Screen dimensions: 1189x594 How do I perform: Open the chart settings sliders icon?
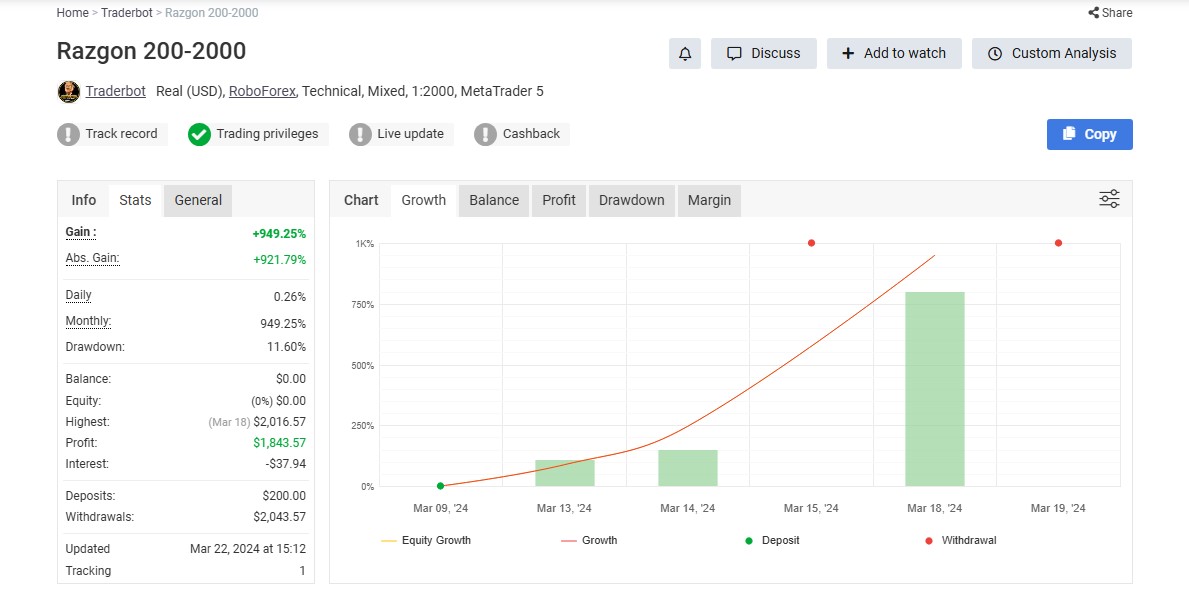1109,200
